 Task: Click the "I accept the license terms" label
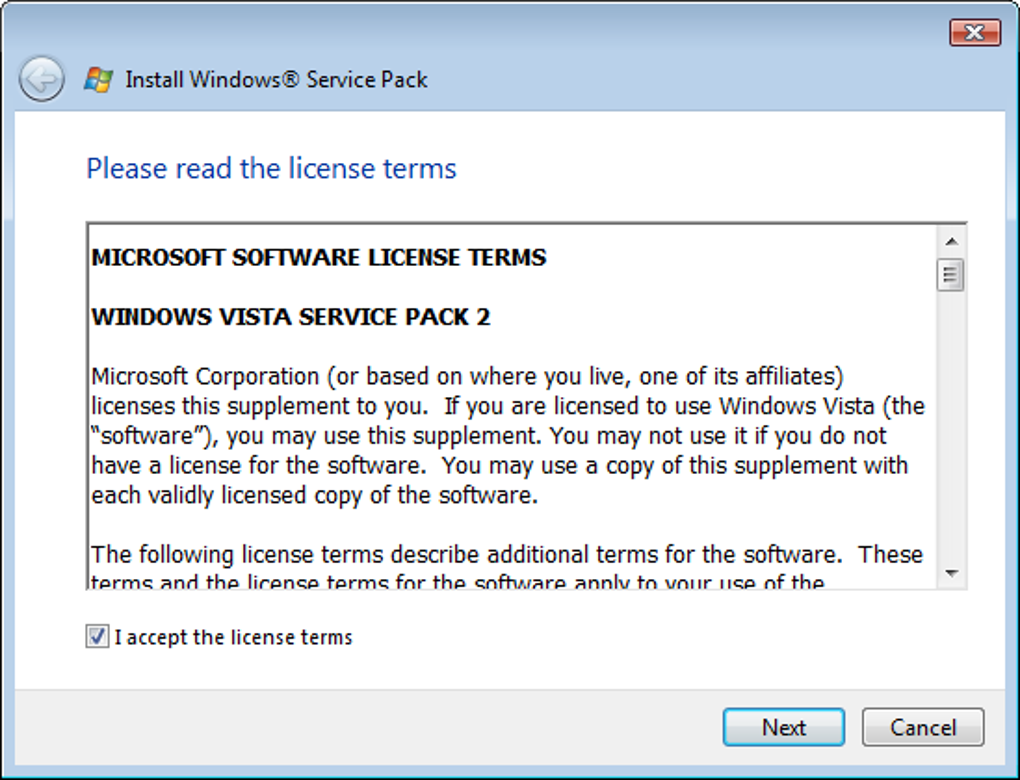[233, 637]
